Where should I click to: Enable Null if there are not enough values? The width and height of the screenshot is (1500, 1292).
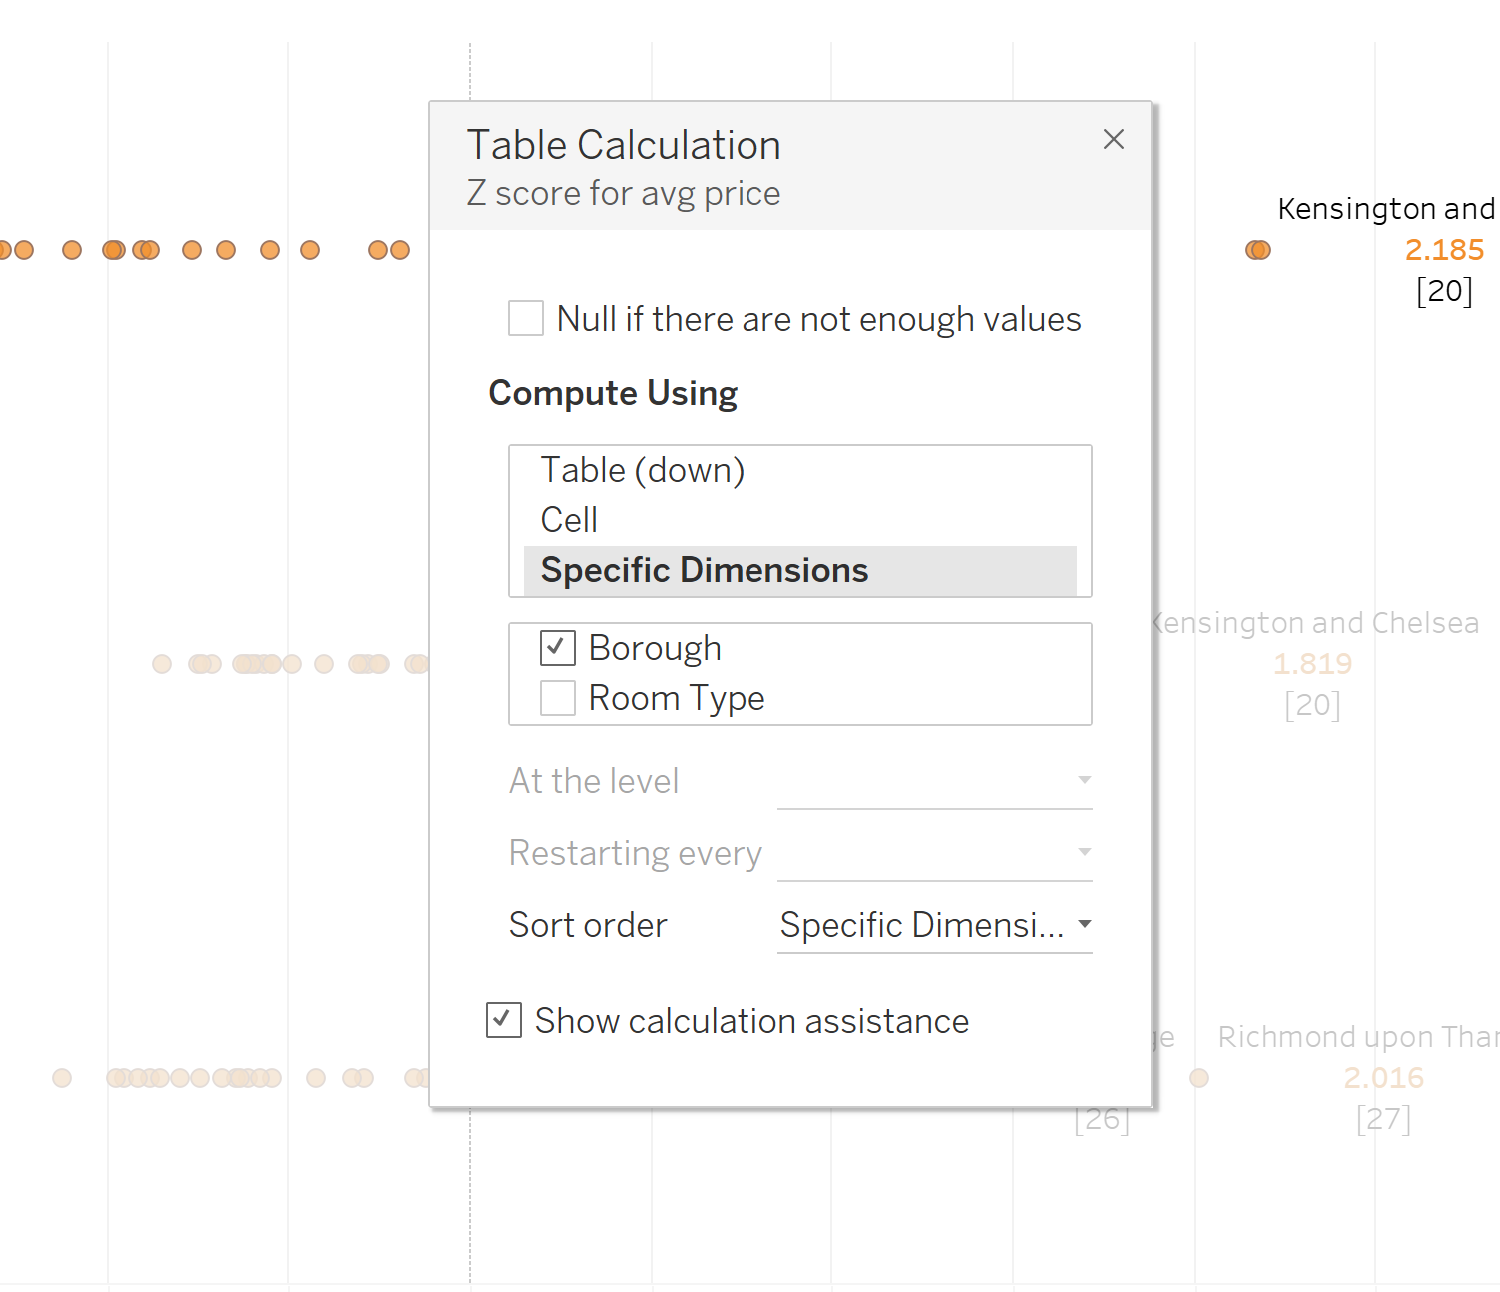click(526, 318)
